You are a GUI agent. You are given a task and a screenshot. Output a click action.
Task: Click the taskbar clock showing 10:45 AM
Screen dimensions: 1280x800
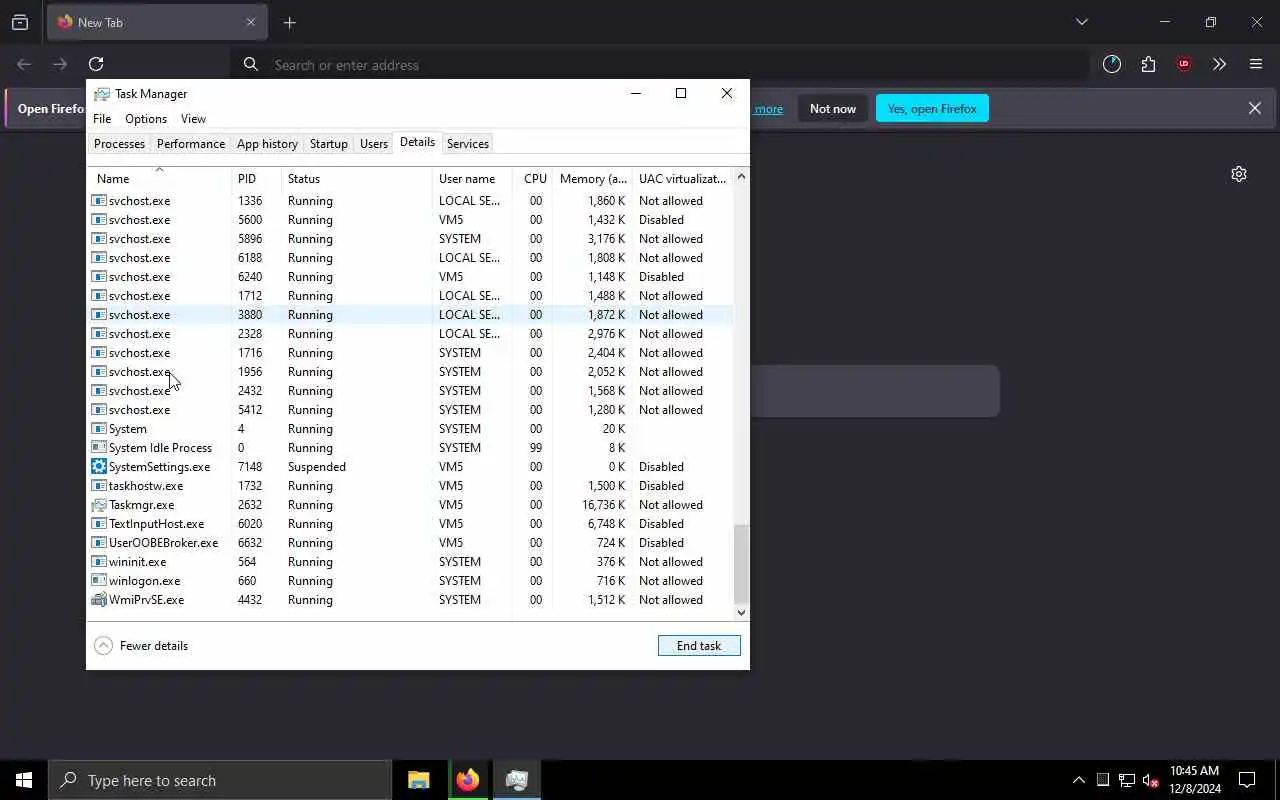point(1195,780)
